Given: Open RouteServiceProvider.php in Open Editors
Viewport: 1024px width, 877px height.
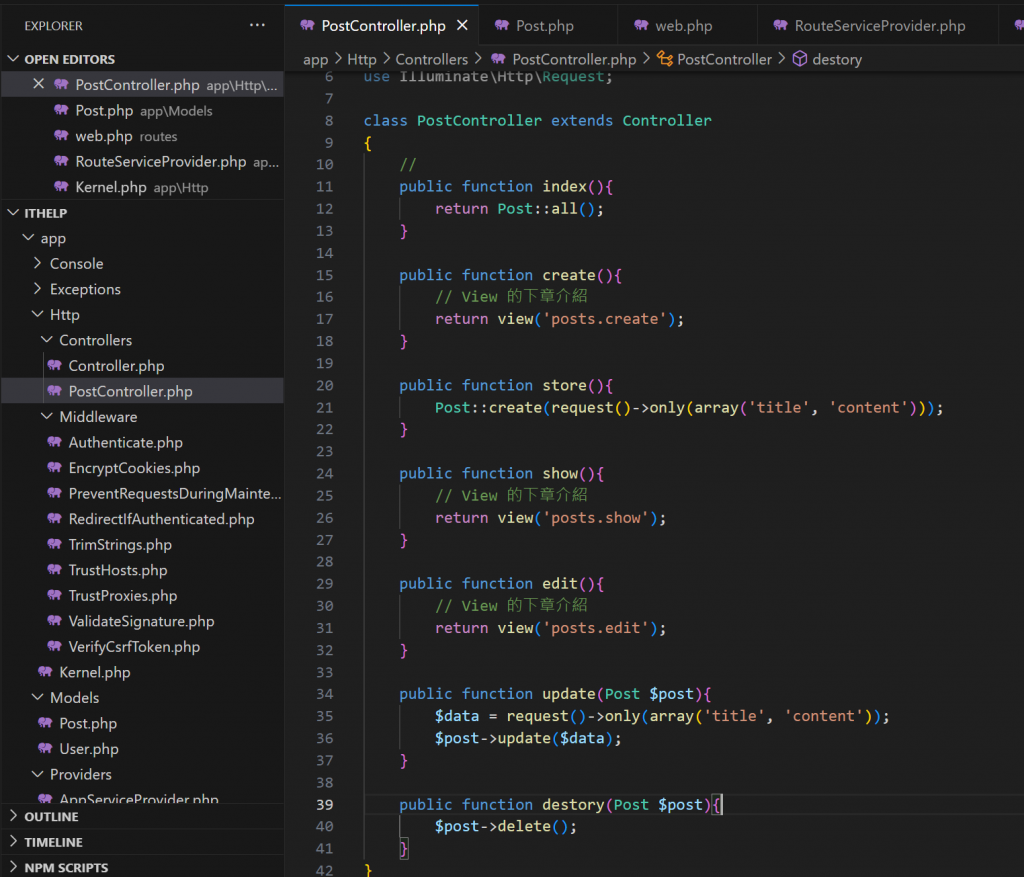Looking at the screenshot, I should click(142, 161).
